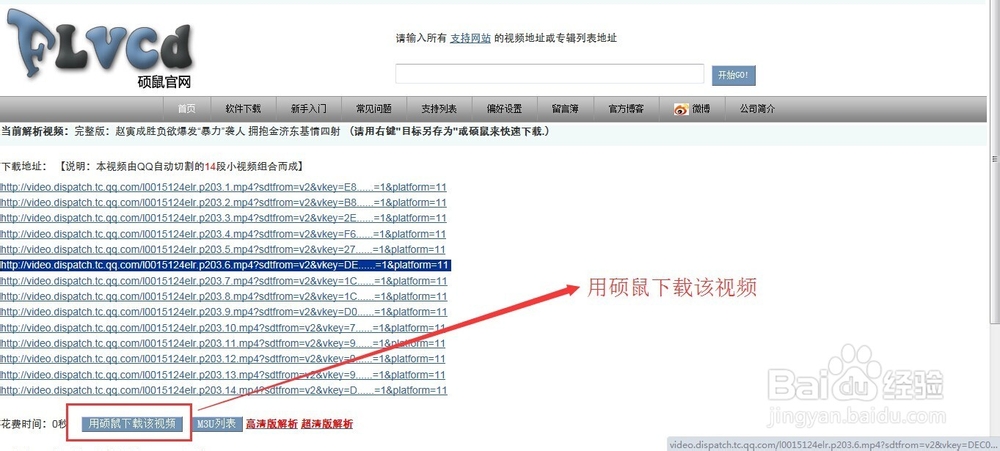This screenshot has width=1000, height=451.
Task: Open the p203.13.mp4 download link
Action: coord(223,375)
